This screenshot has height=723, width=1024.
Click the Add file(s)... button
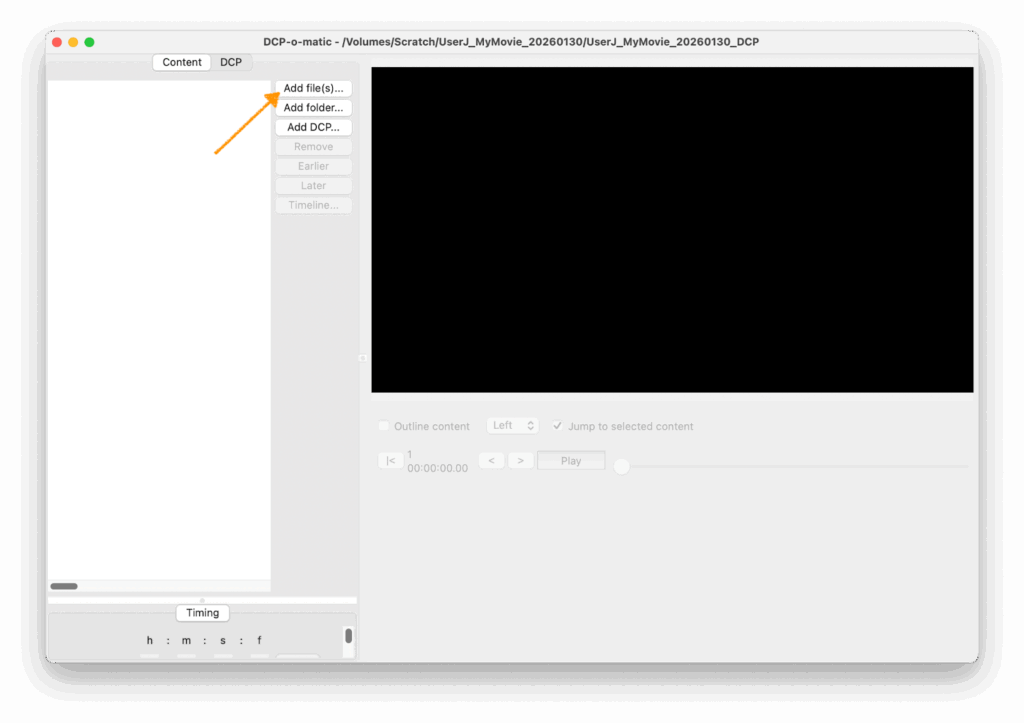point(313,88)
